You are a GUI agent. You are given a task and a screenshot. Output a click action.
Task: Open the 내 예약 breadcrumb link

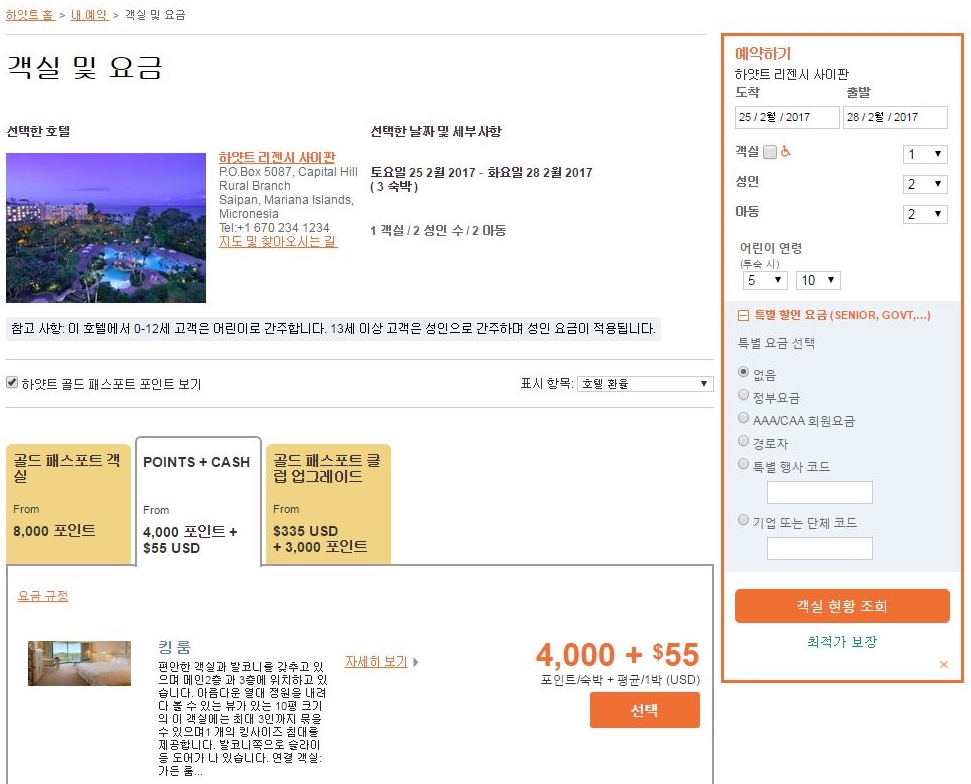89,15
